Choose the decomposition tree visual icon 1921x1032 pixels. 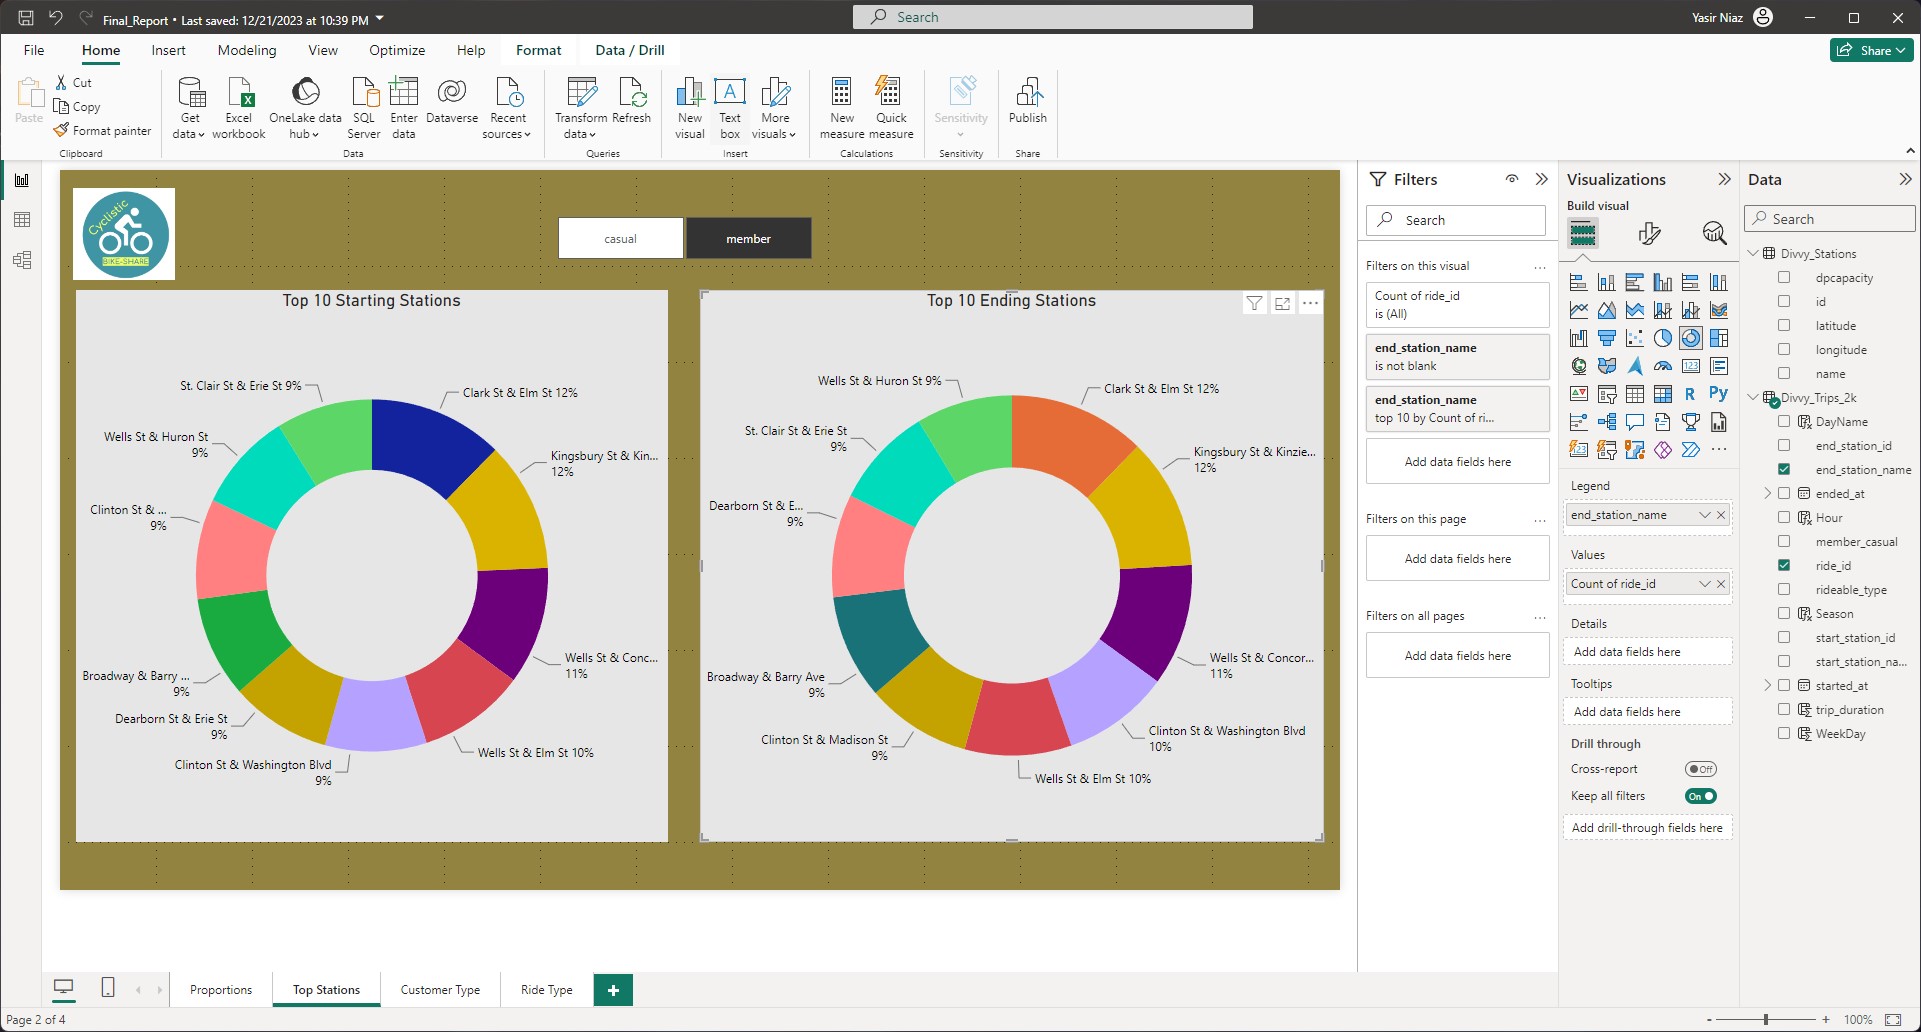(x=1606, y=422)
